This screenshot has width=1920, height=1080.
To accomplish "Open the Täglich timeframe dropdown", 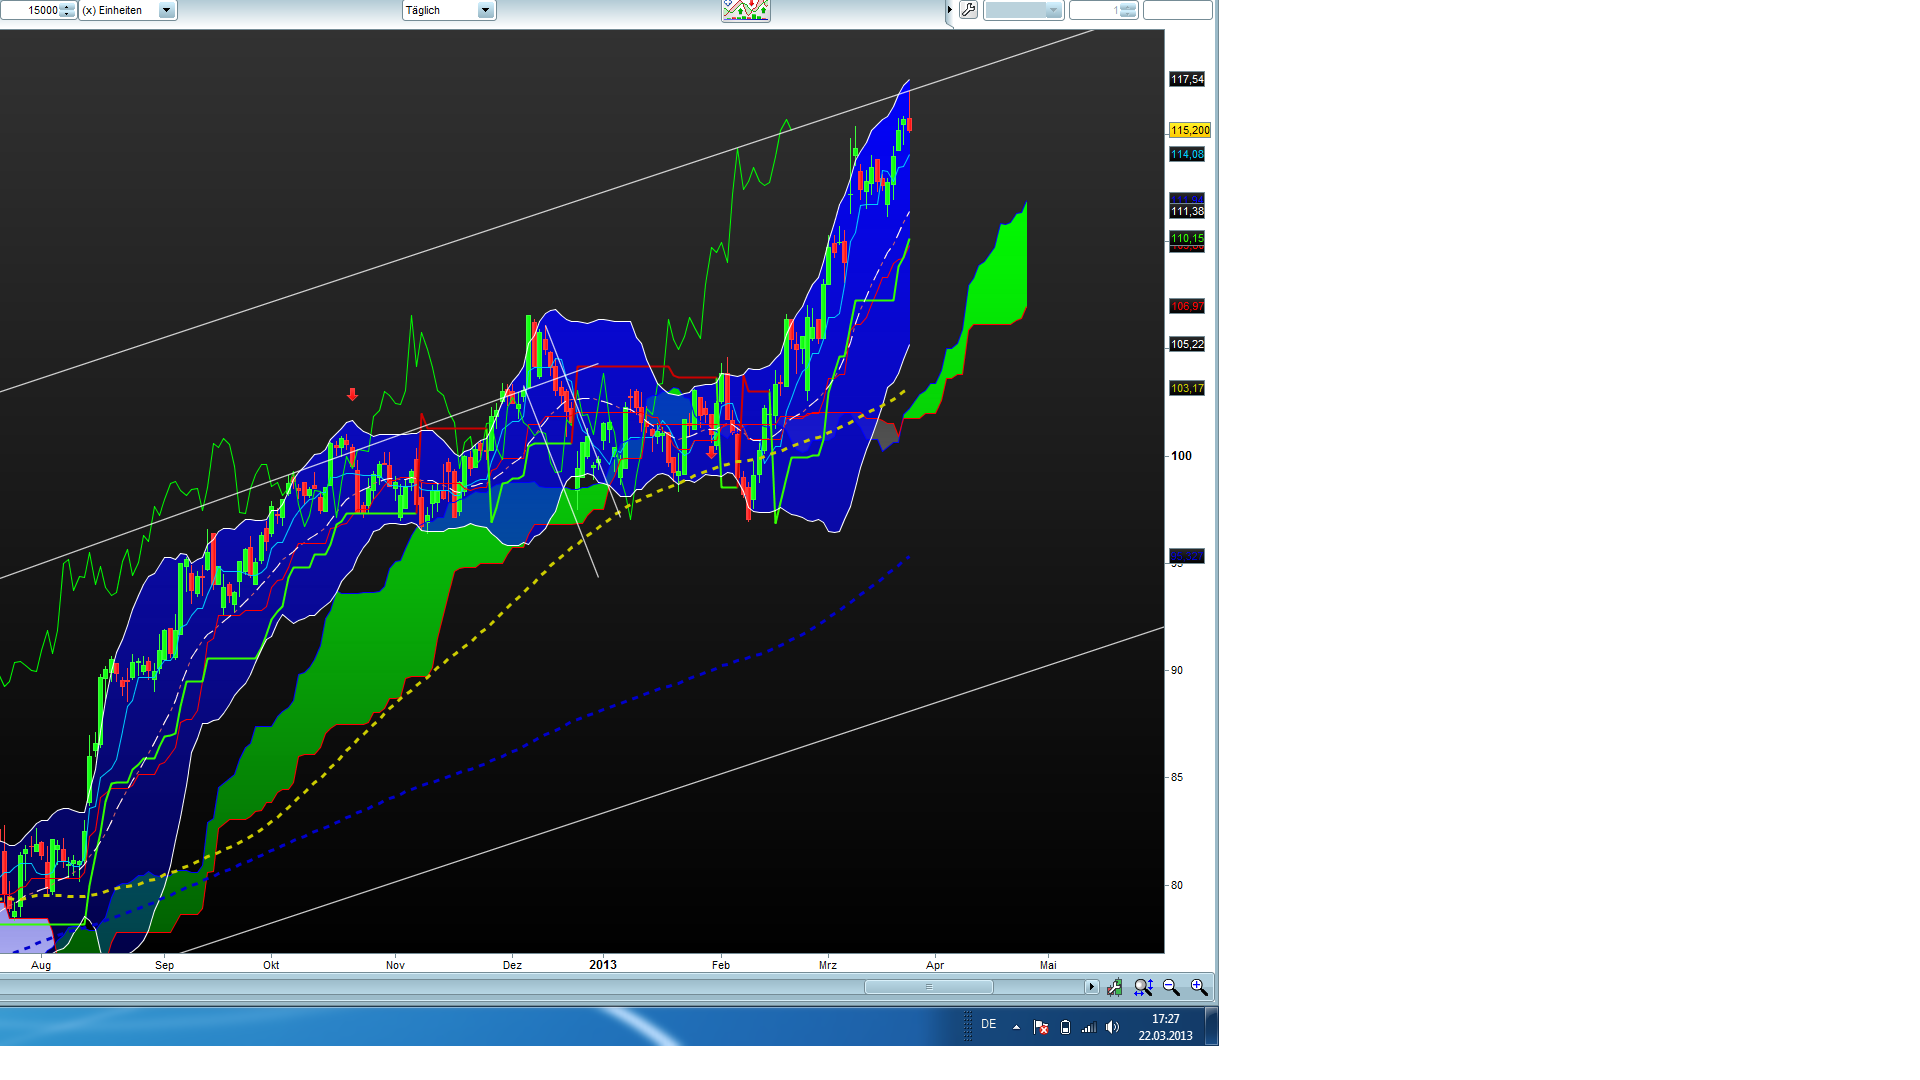I will coord(485,10).
